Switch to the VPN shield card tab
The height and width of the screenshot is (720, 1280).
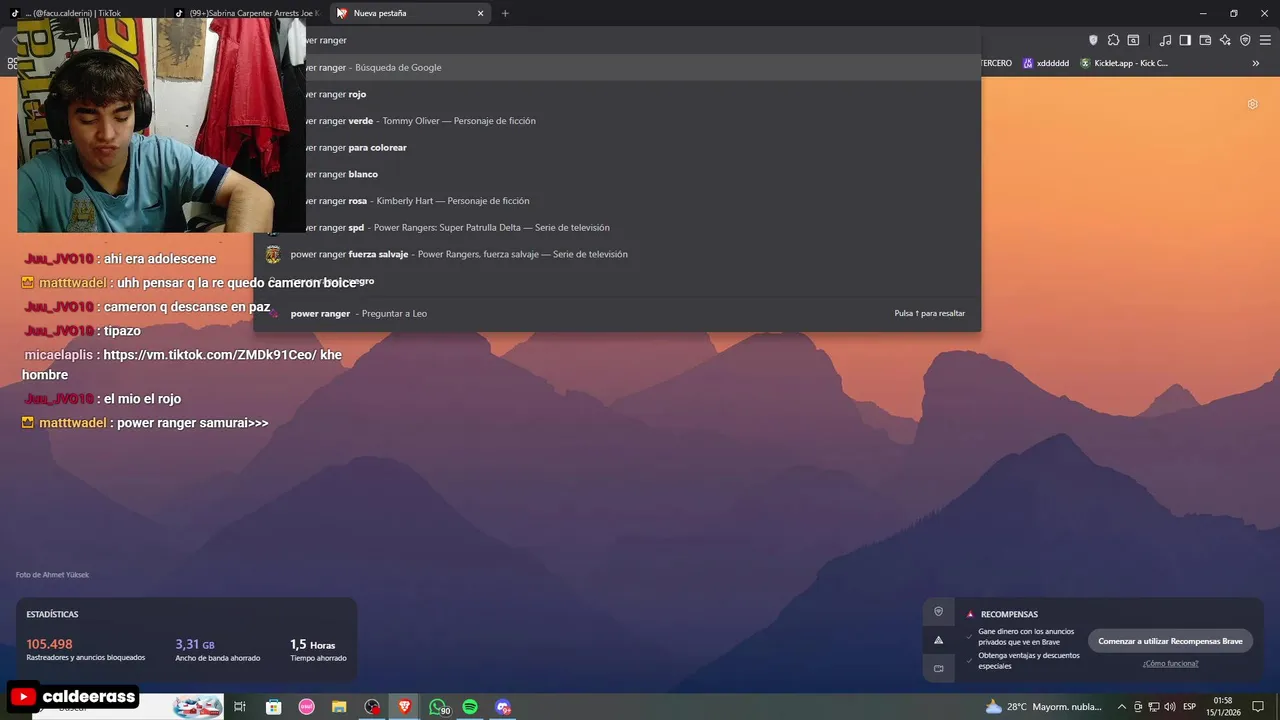(x=938, y=611)
